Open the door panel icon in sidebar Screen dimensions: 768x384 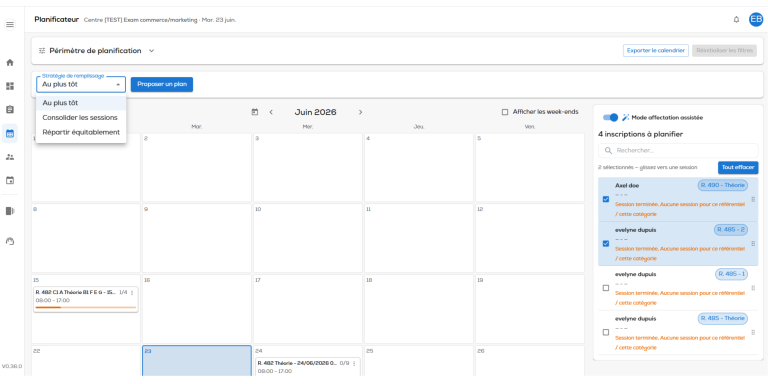coord(10,211)
